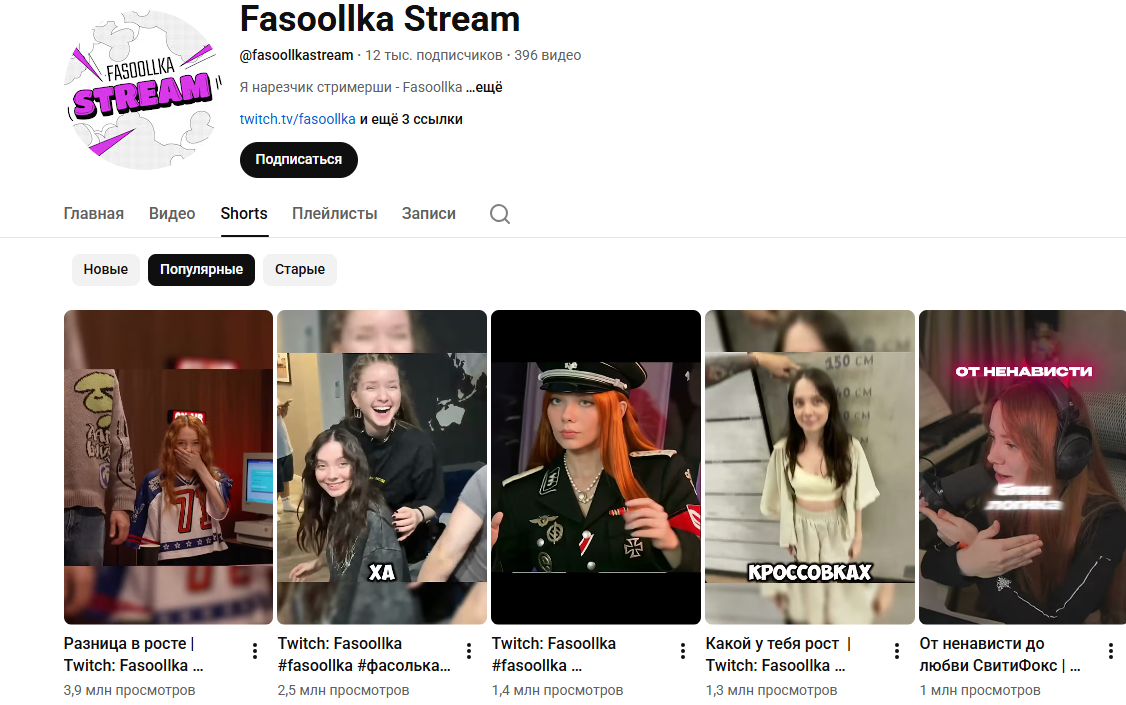Image resolution: width=1126 pixels, height=705 pixels.
Task: Select the 'Популярные' sort chip
Action: pos(201,270)
